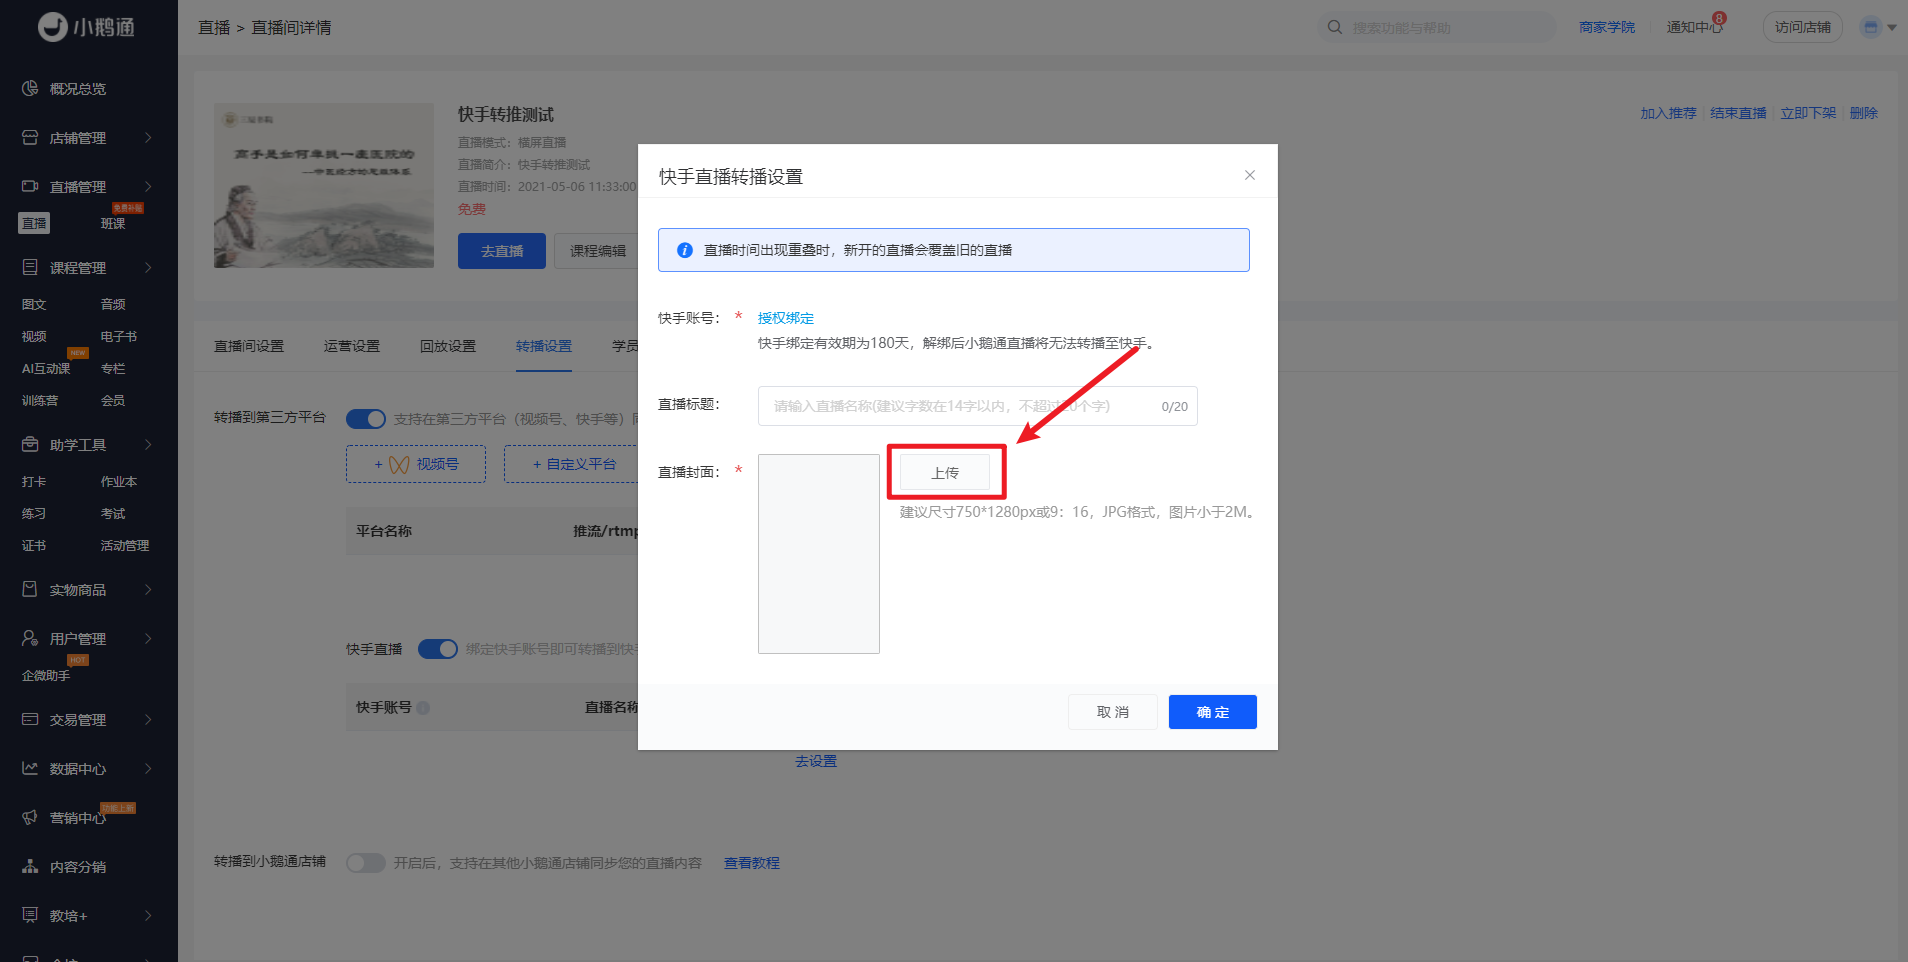1908x962 pixels.
Task: Click the 内容分销 network icon
Action: tap(30, 866)
